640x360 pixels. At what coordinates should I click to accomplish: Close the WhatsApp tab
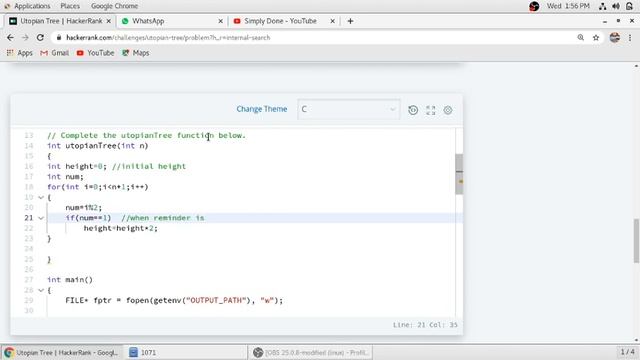click(x=220, y=21)
